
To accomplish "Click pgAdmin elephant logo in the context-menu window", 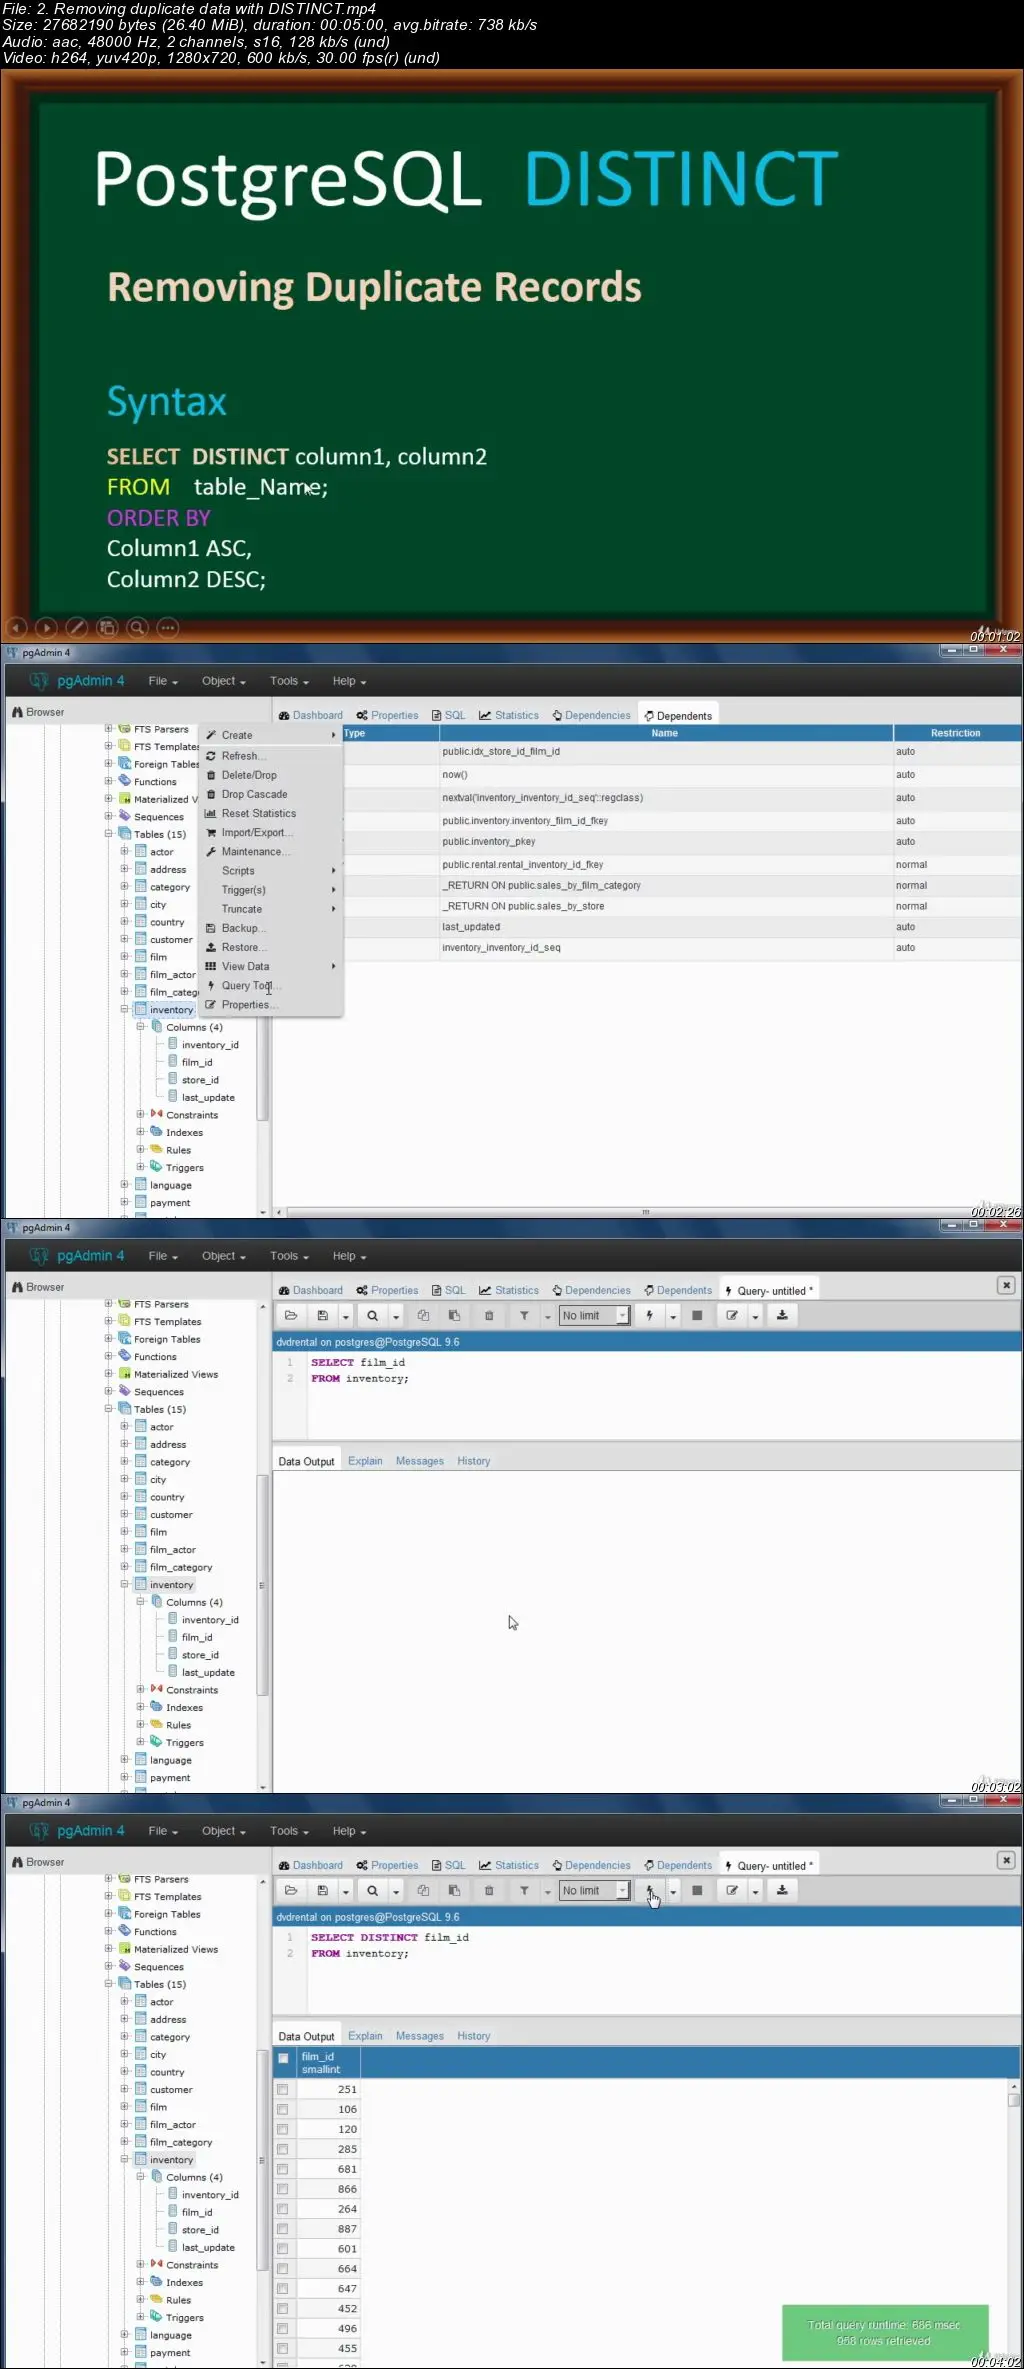I will click(x=39, y=681).
